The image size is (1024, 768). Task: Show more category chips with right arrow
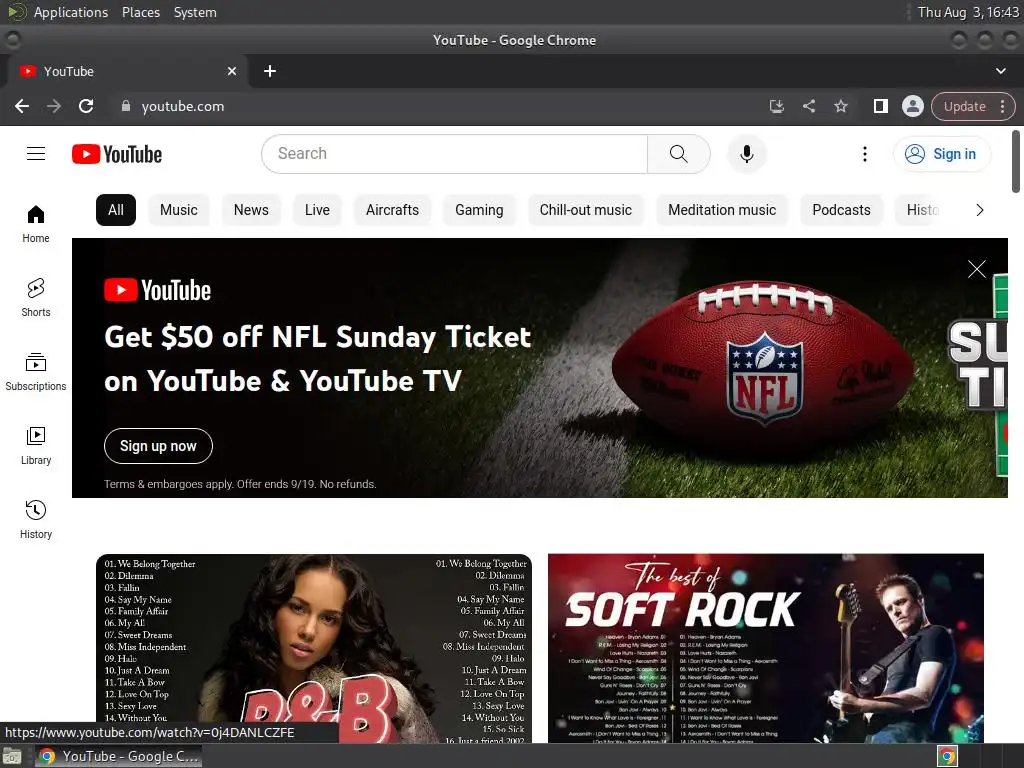tap(979, 210)
